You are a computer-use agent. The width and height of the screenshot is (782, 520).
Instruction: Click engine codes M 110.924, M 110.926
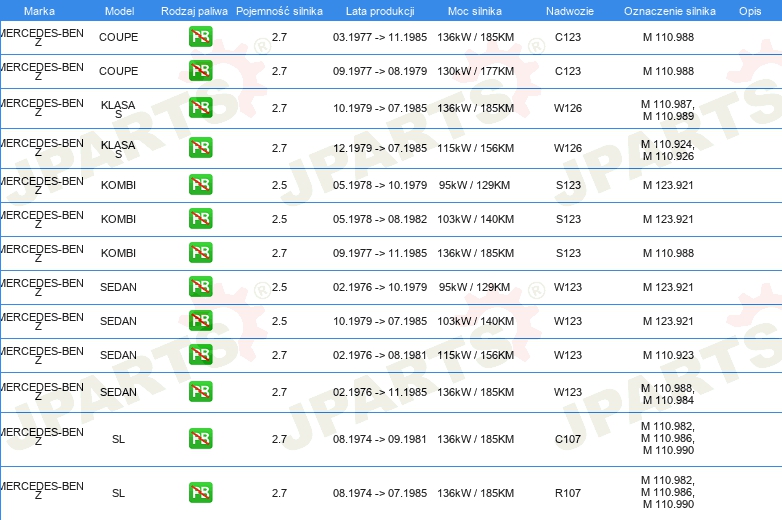point(668,150)
